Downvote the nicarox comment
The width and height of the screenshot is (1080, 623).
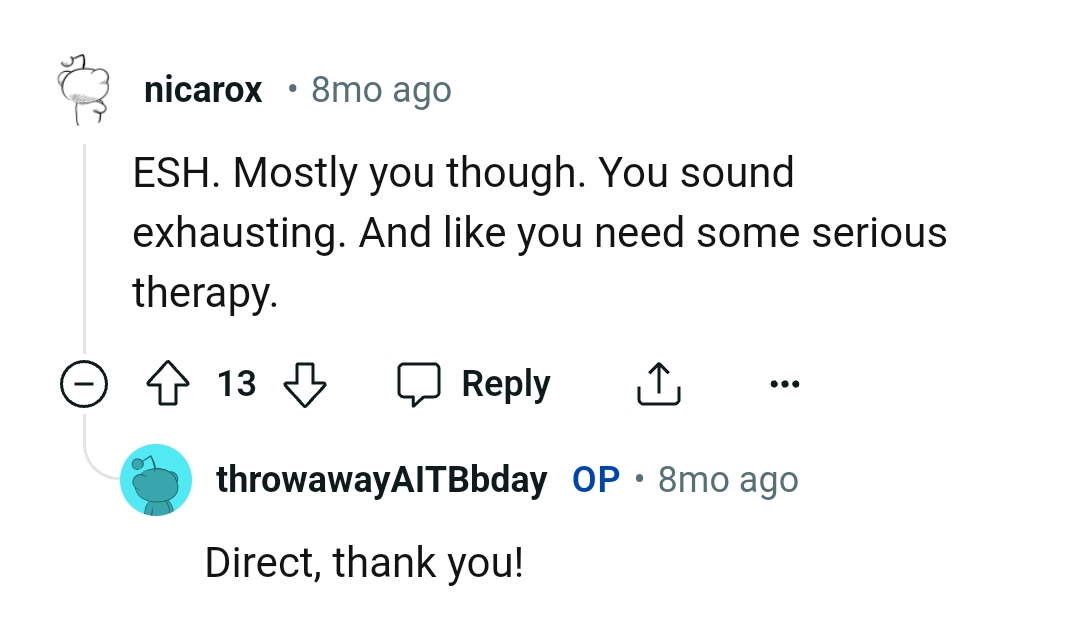coord(305,385)
